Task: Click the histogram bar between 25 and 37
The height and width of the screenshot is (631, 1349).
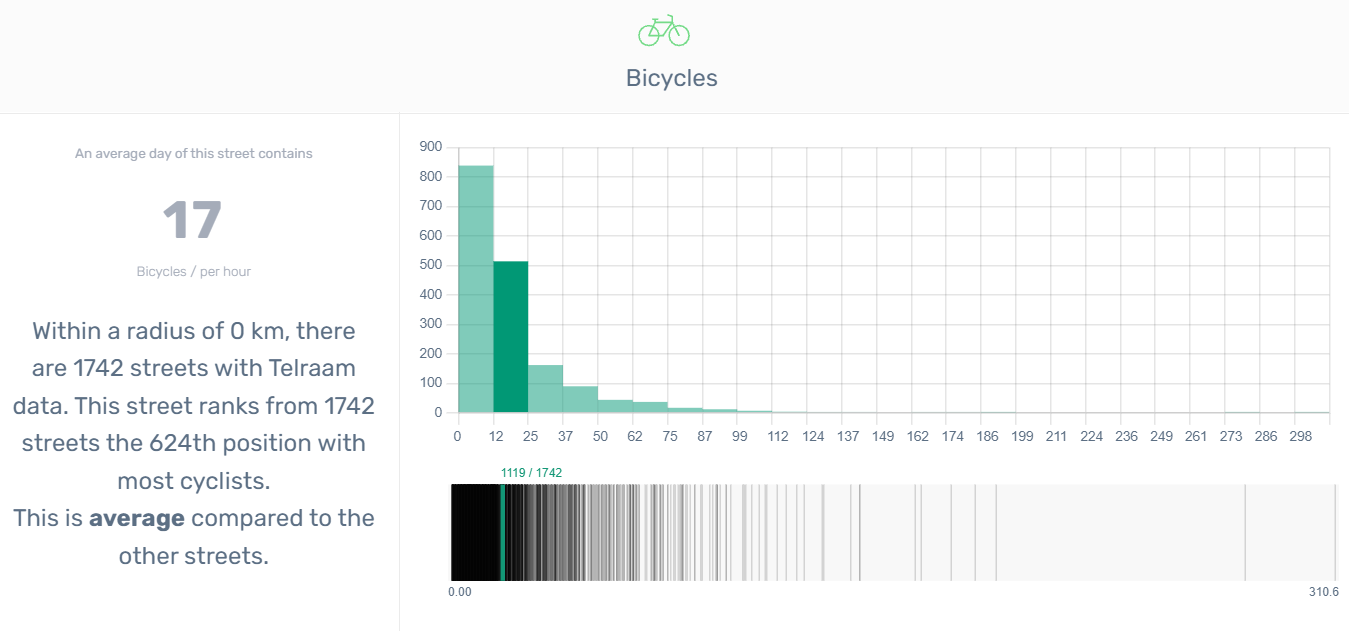Action: click(545, 389)
